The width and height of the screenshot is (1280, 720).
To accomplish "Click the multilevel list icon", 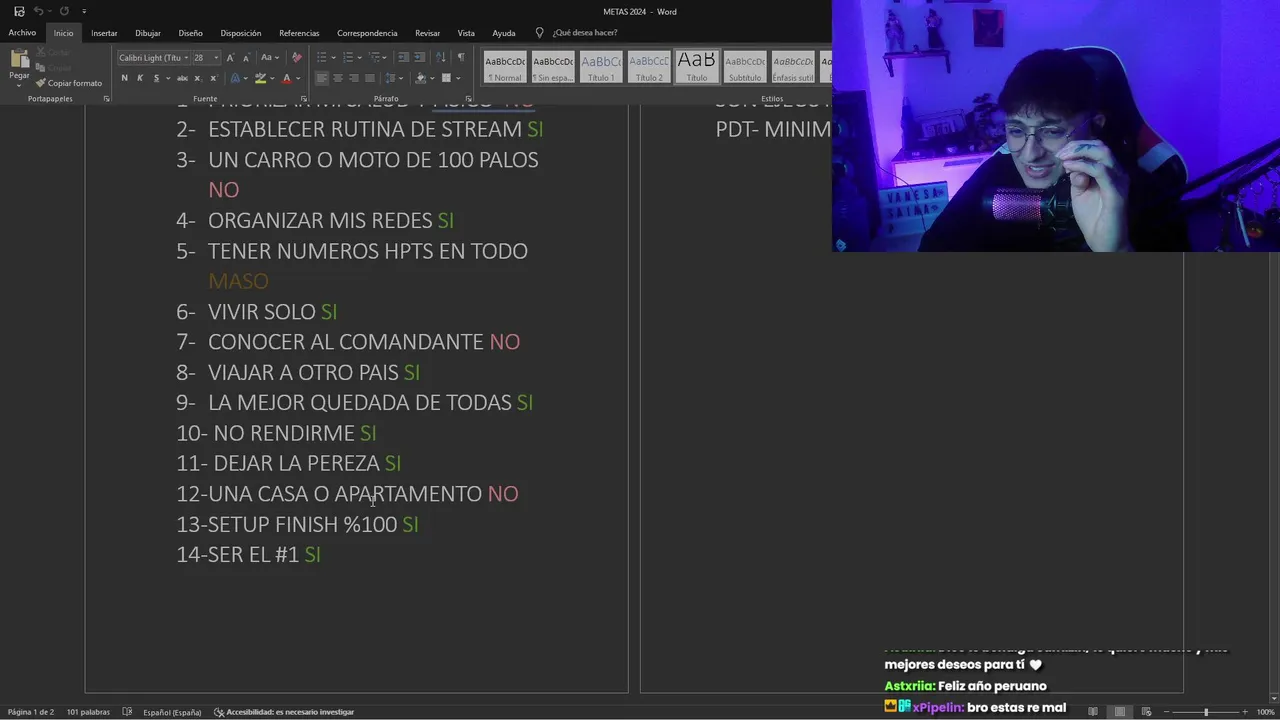I will [x=375, y=57].
